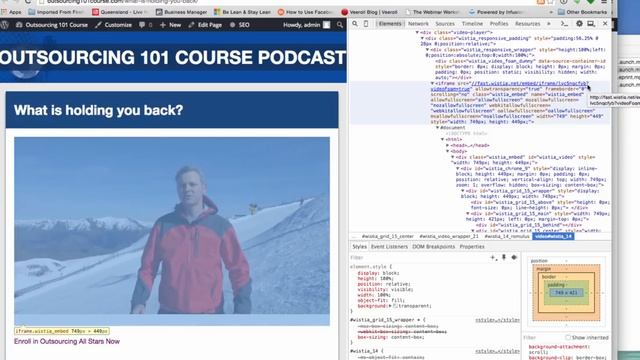The height and width of the screenshot is (360, 640).
Task: Select video#wistia_14 breadcrumb
Action: (x=553, y=236)
